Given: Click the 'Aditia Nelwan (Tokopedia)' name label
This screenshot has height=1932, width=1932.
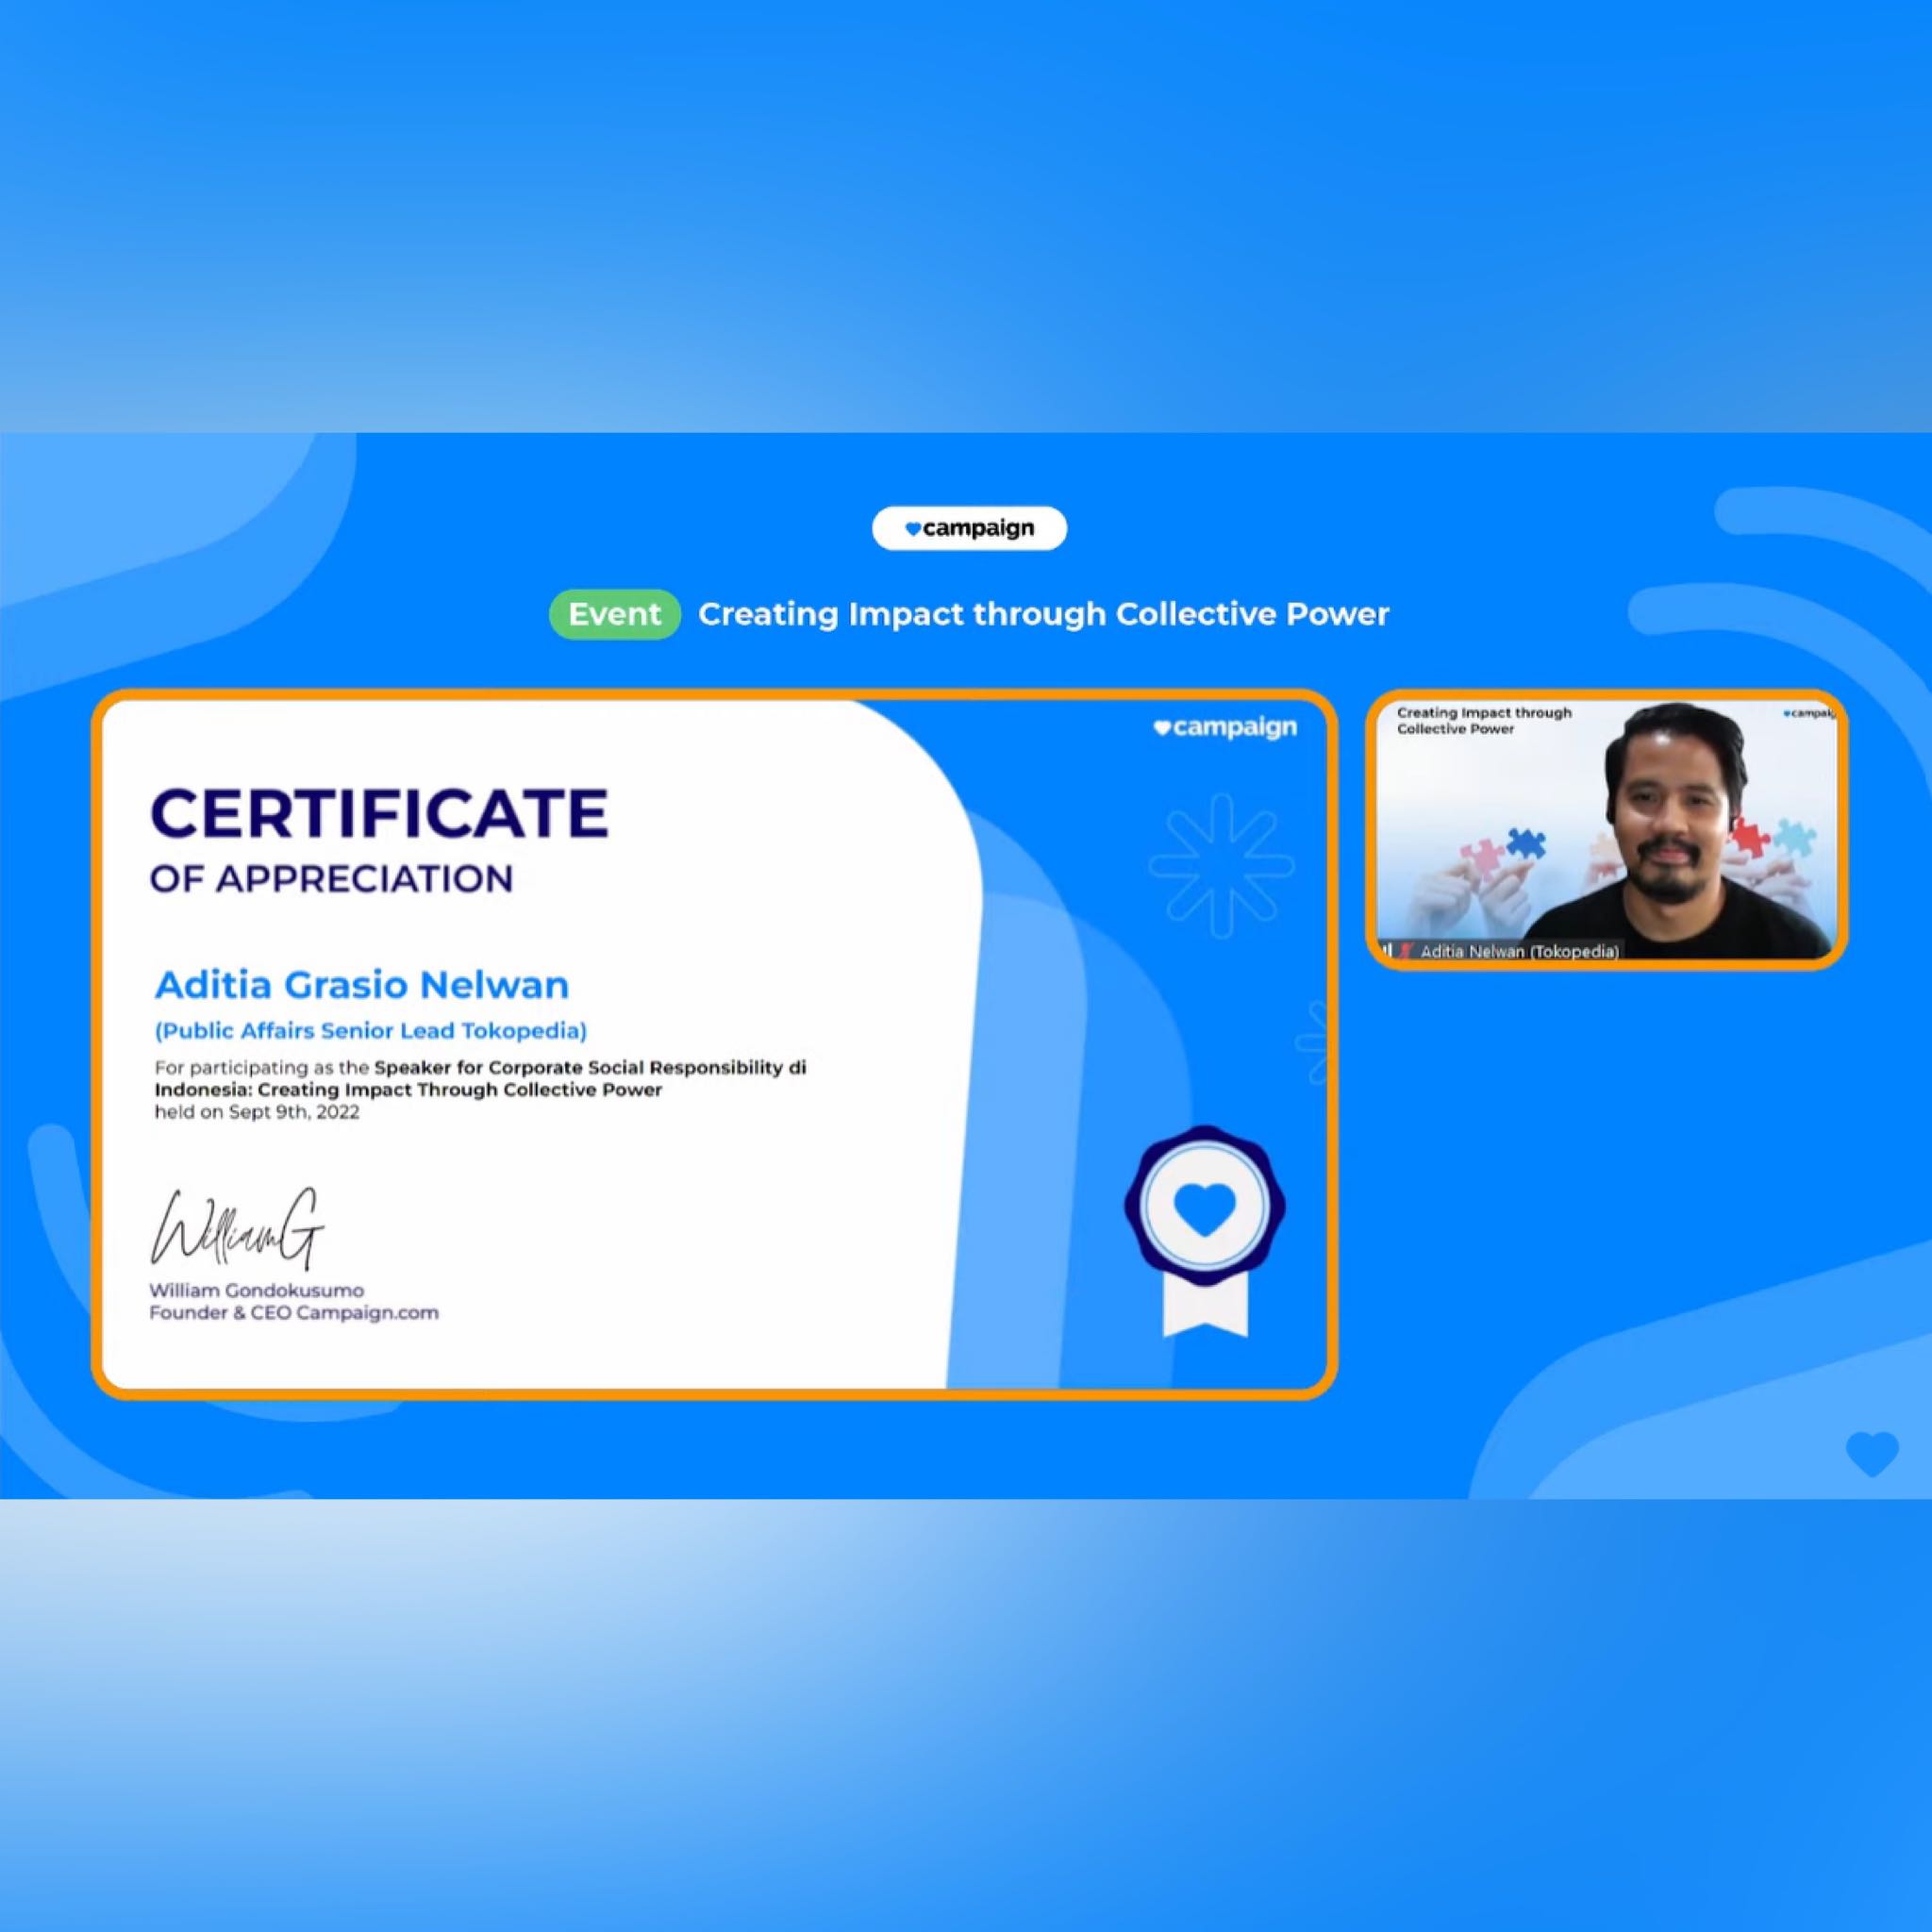Looking at the screenshot, I should (x=1519, y=951).
